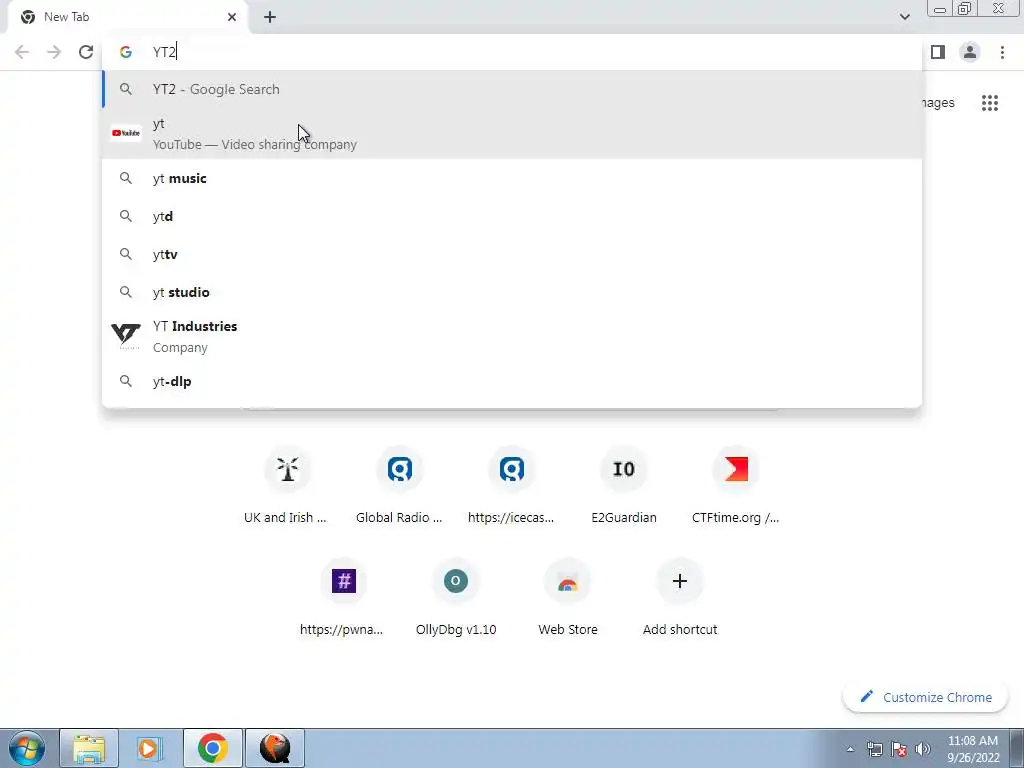Open the Images link at top right
Viewport: 1024px width, 768px height.
point(938,103)
